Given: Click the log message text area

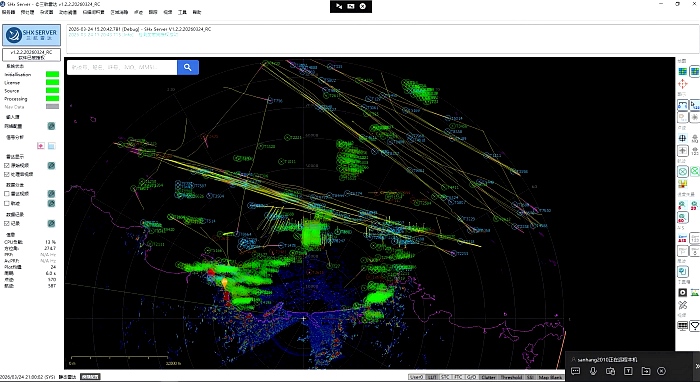Looking at the screenshot, I should 383,39.
